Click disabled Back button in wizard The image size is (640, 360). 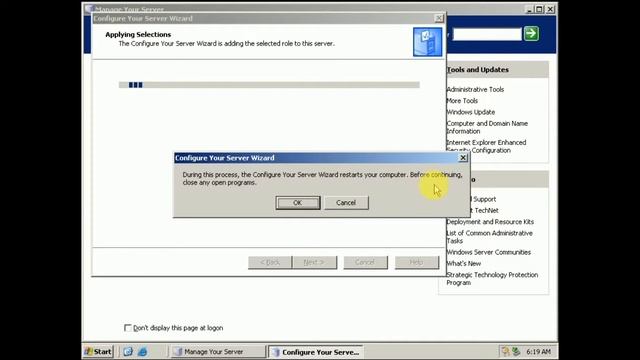coord(270,262)
